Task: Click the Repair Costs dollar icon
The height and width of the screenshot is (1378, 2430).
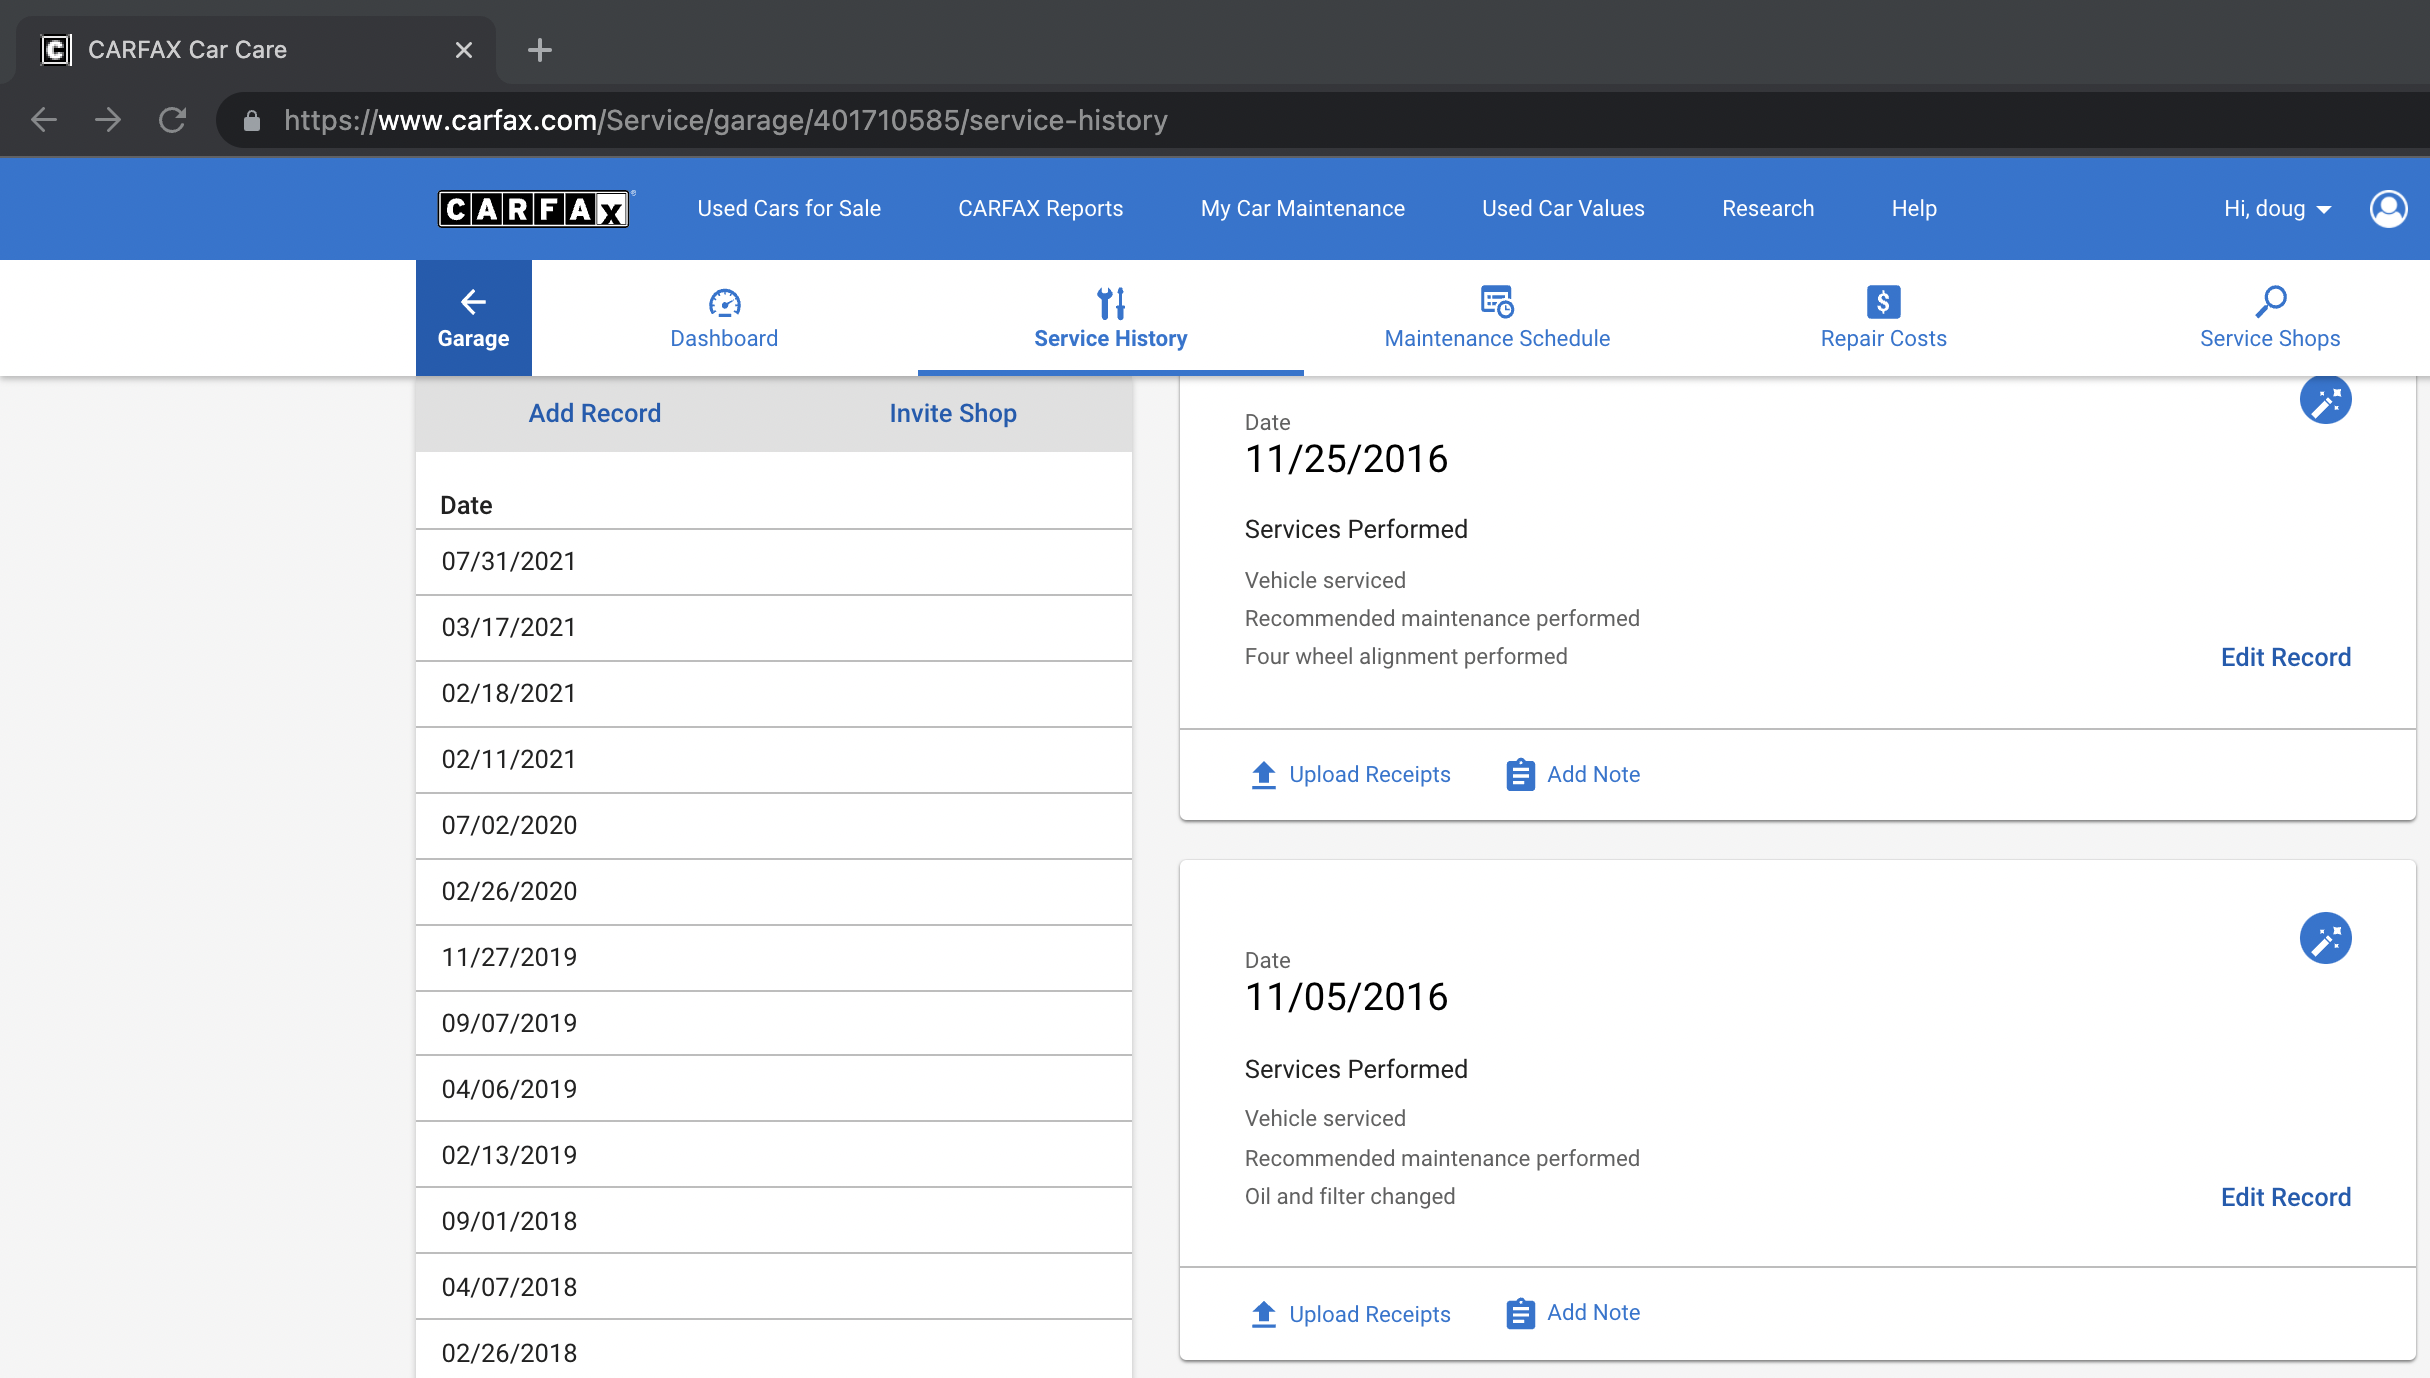Action: point(1883,301)
